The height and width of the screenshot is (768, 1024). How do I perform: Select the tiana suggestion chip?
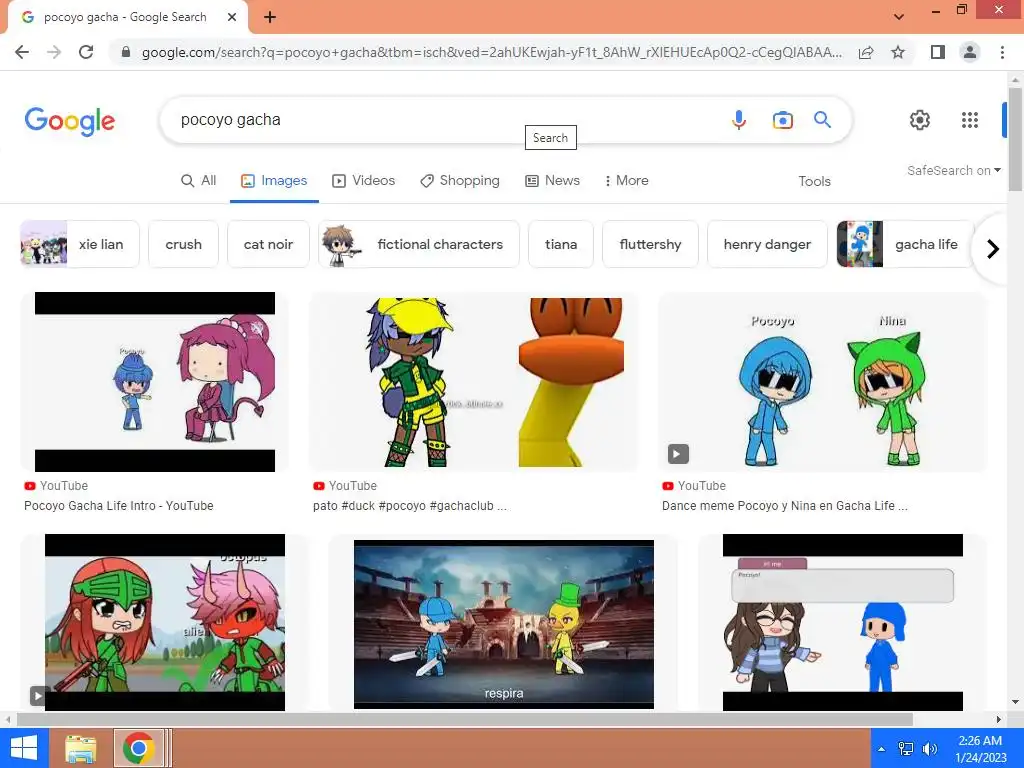[561, 244]
